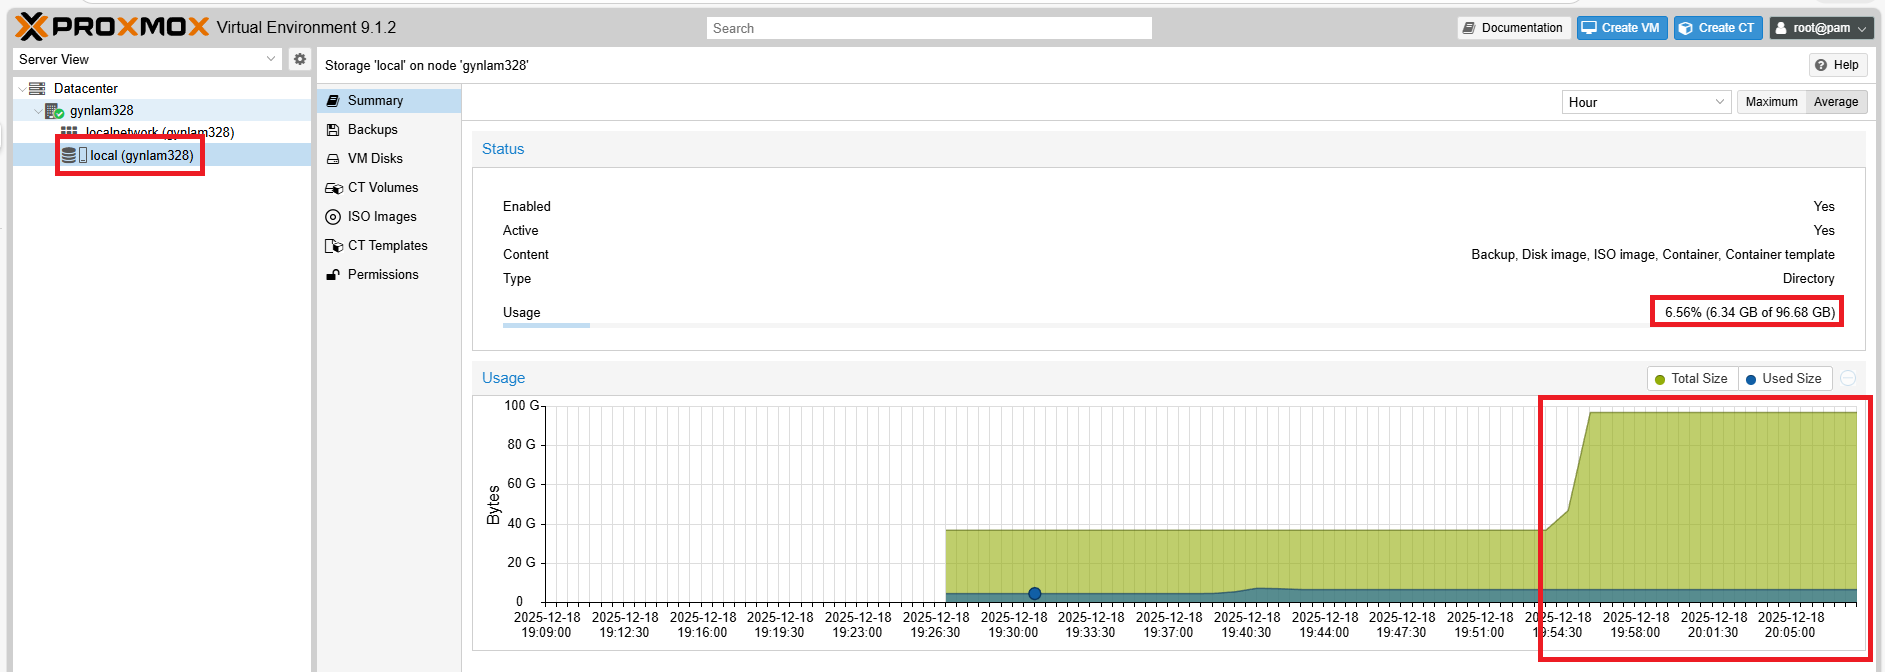The width and height of the screenshot is (1885, 672).
Task: Collapse the gynlam328 tree node
Action: 38,111
